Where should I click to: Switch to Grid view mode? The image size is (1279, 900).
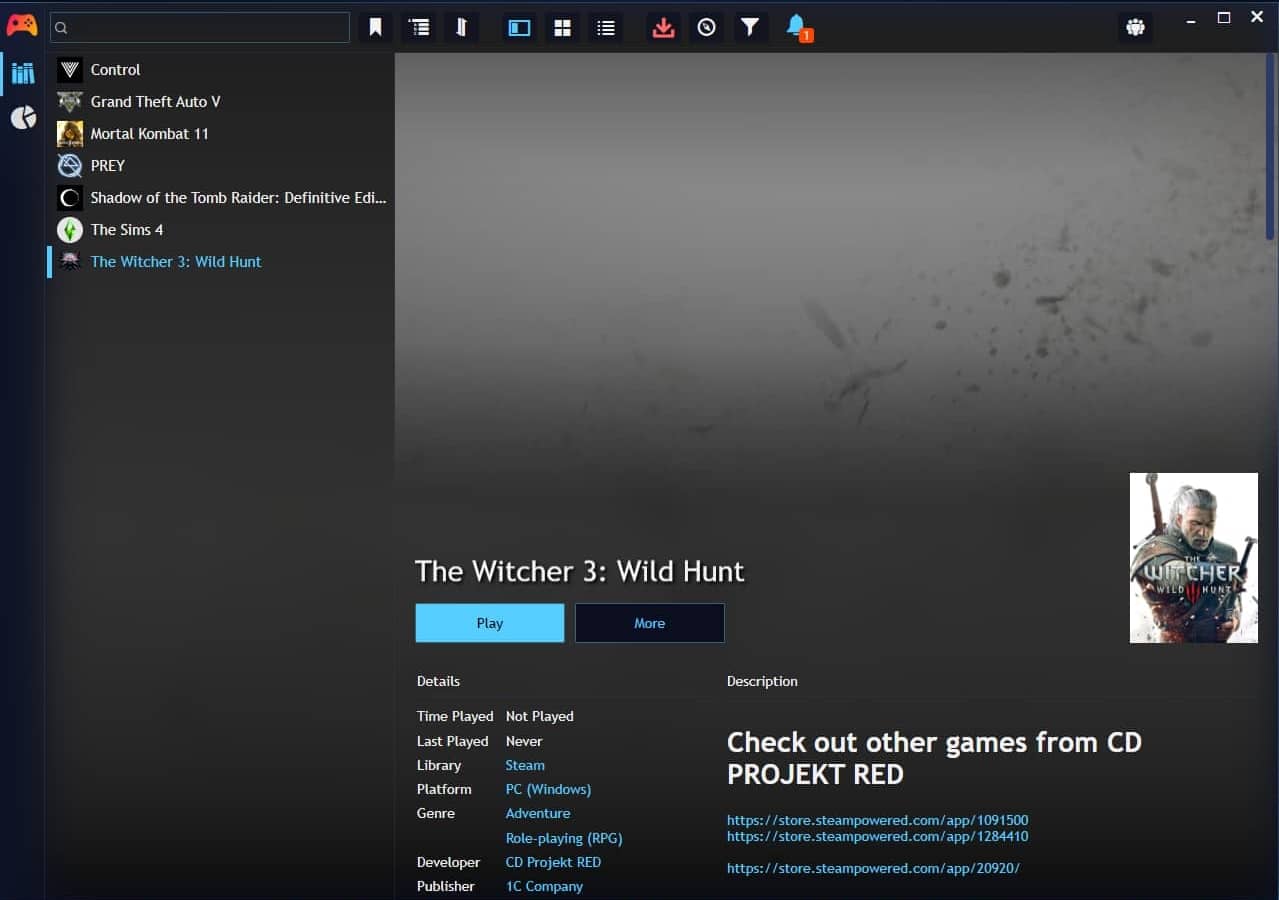click(x=562, y=27)
